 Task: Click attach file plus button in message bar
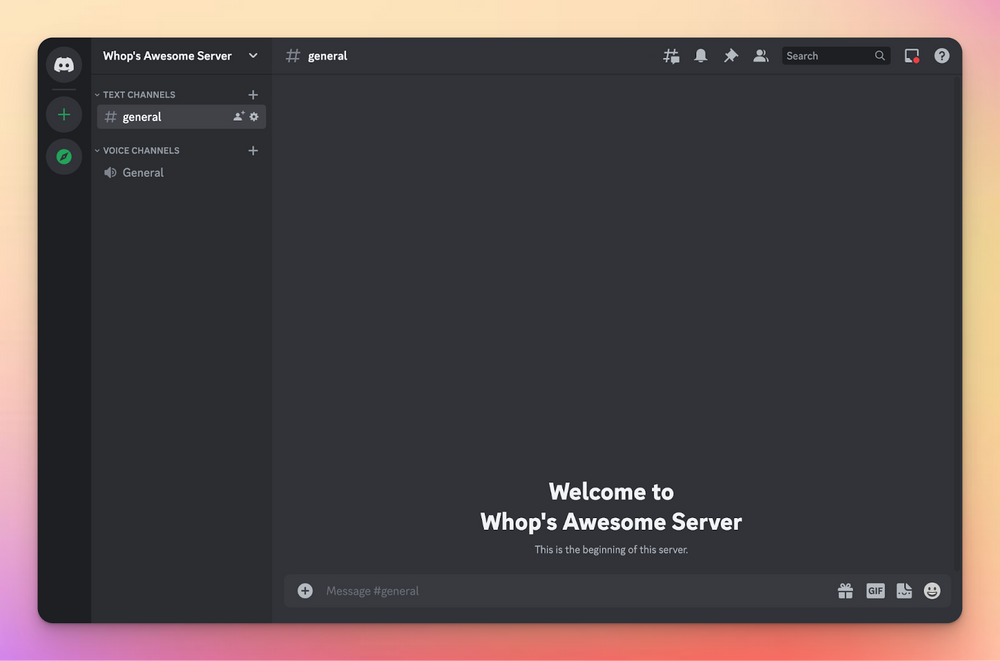[305, 591]
